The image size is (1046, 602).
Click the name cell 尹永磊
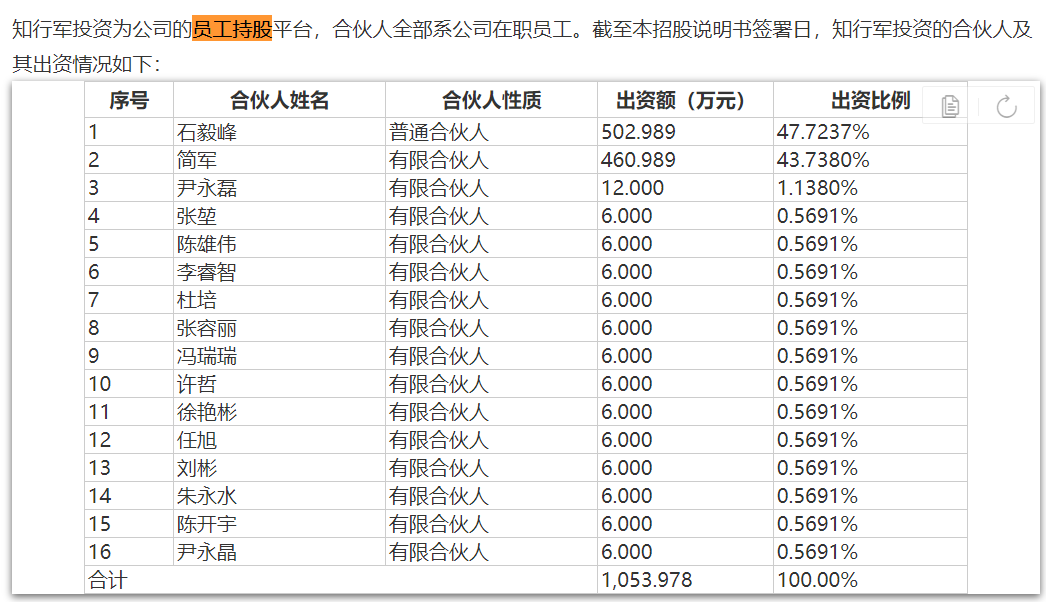click(x=280, y=188)
